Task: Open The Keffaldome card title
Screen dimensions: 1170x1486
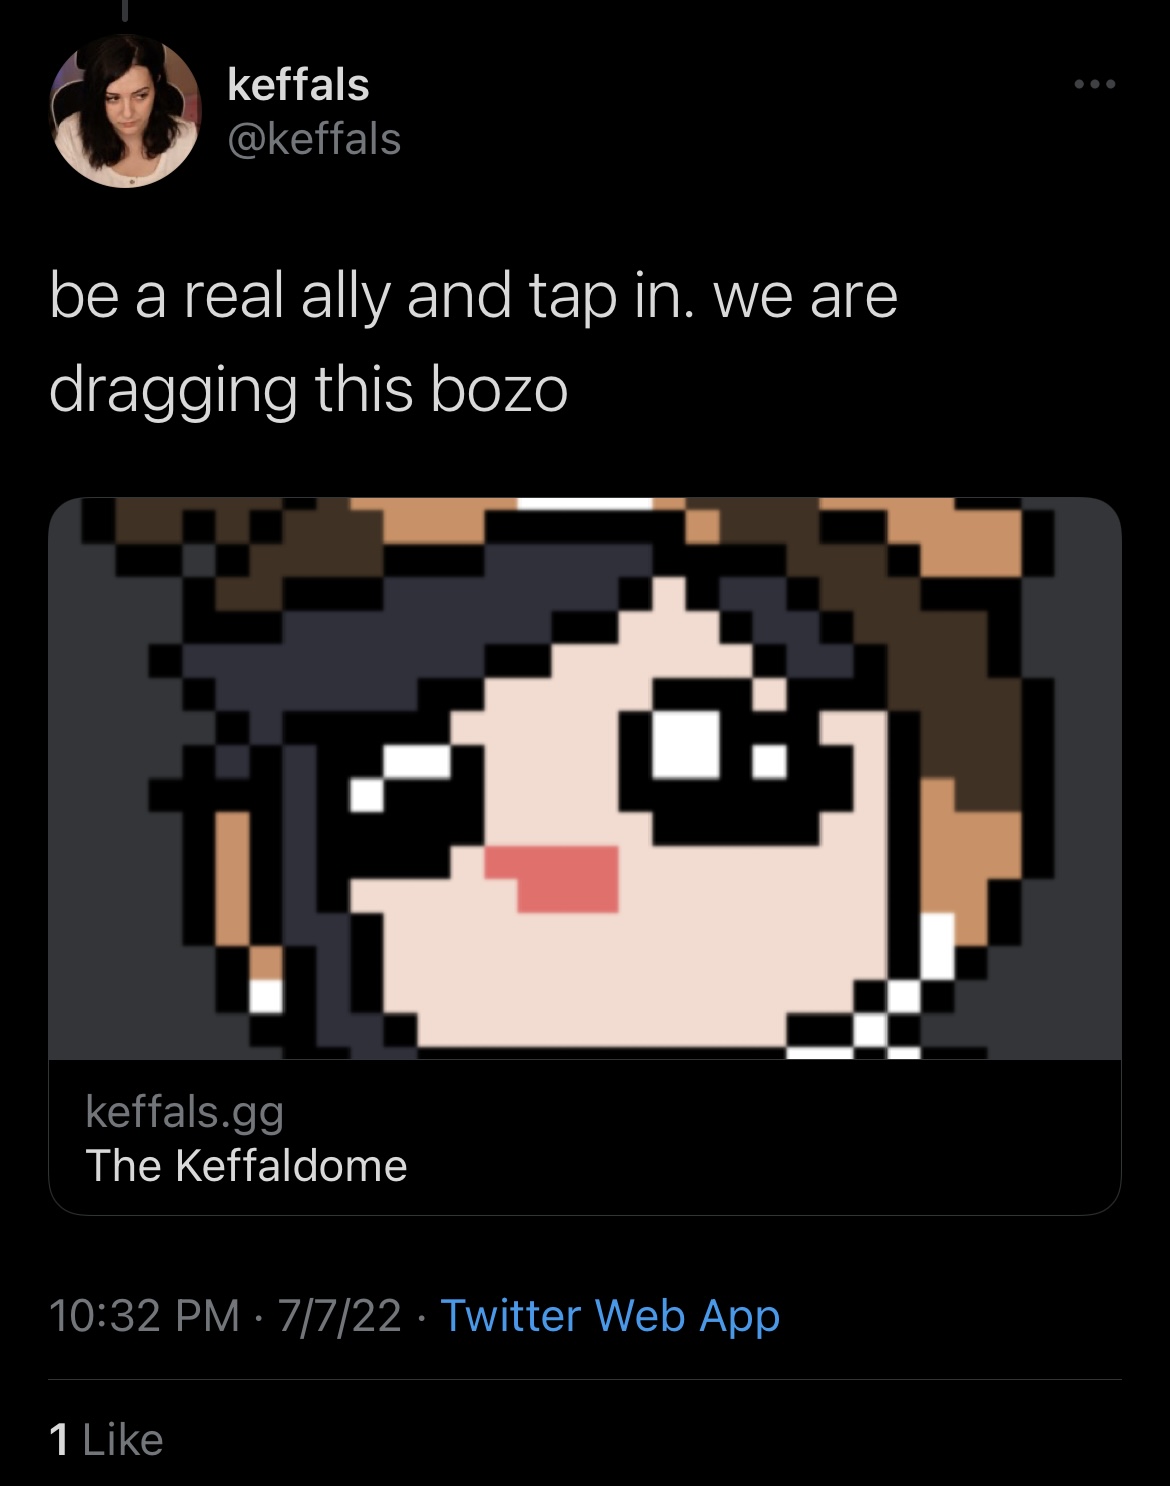Action: (246, 1165)
